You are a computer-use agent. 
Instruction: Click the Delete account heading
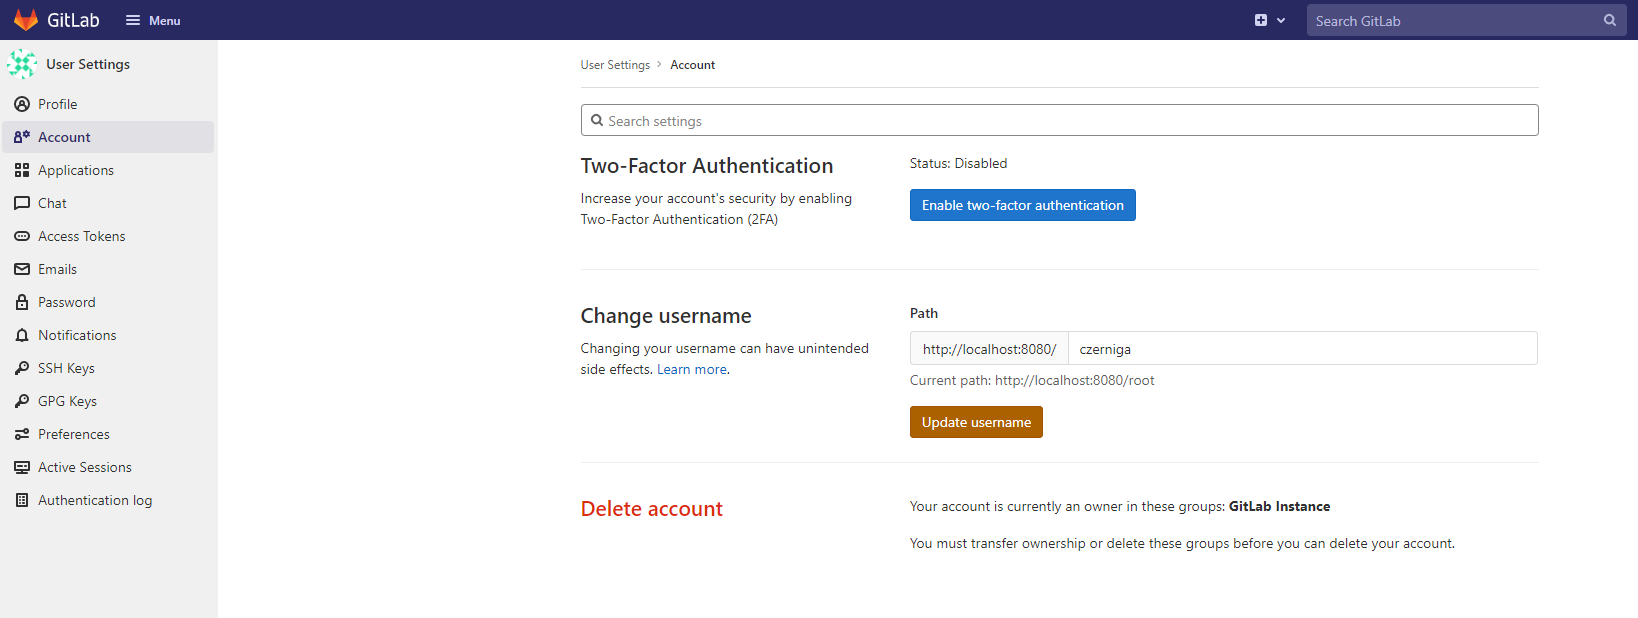click(x=652, y=509)
